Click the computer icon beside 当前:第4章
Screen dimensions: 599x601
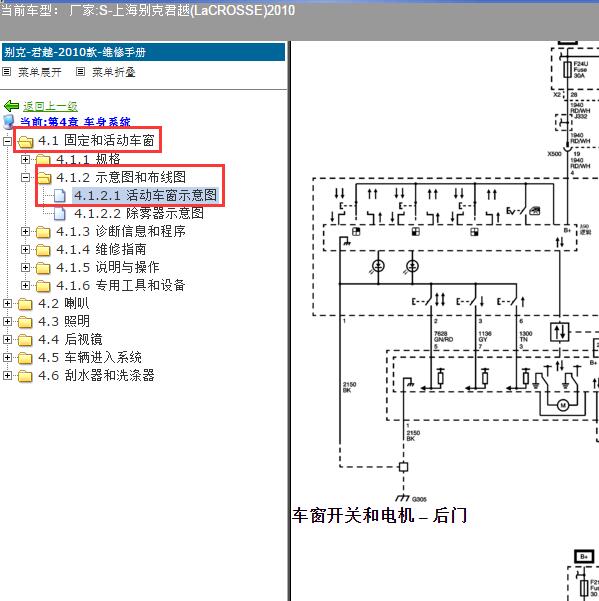(8, 121)
